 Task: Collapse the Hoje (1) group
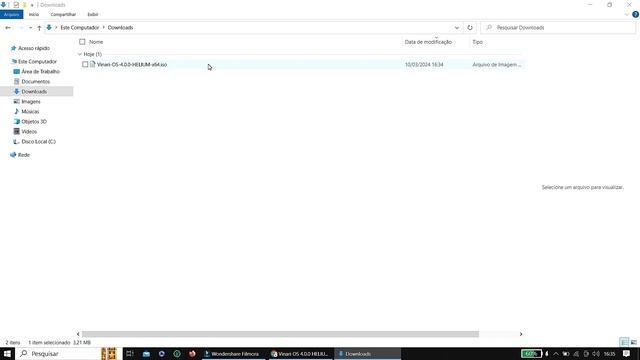(80, 54)
